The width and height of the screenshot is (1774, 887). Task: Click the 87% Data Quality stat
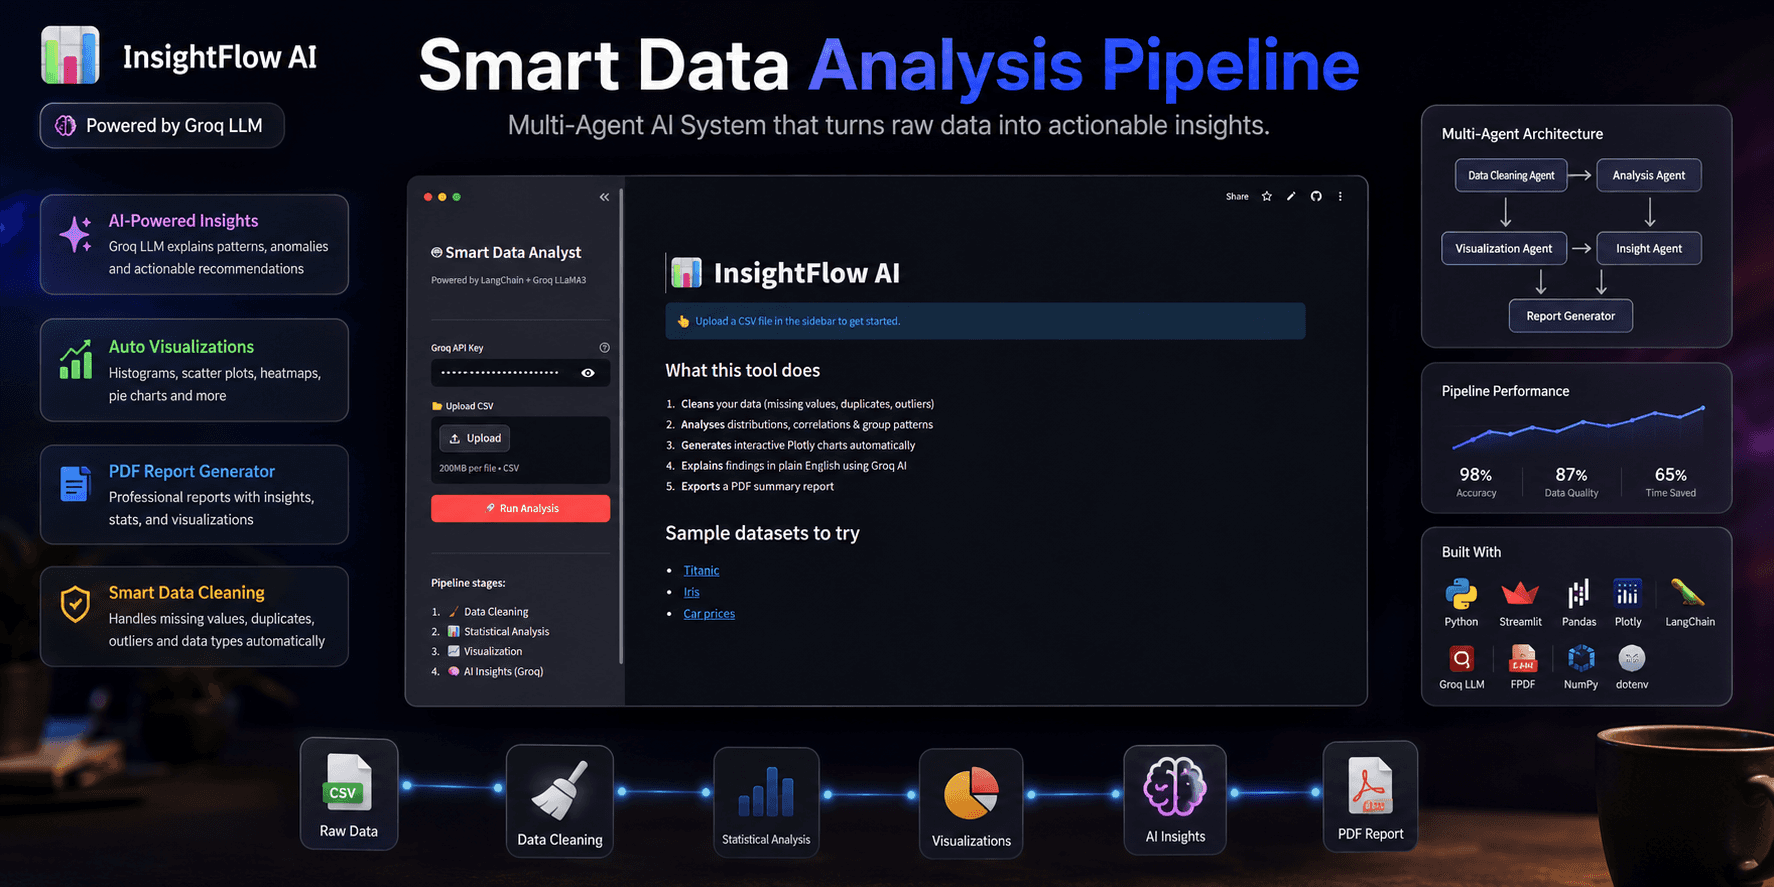(x=1571, y=482)
